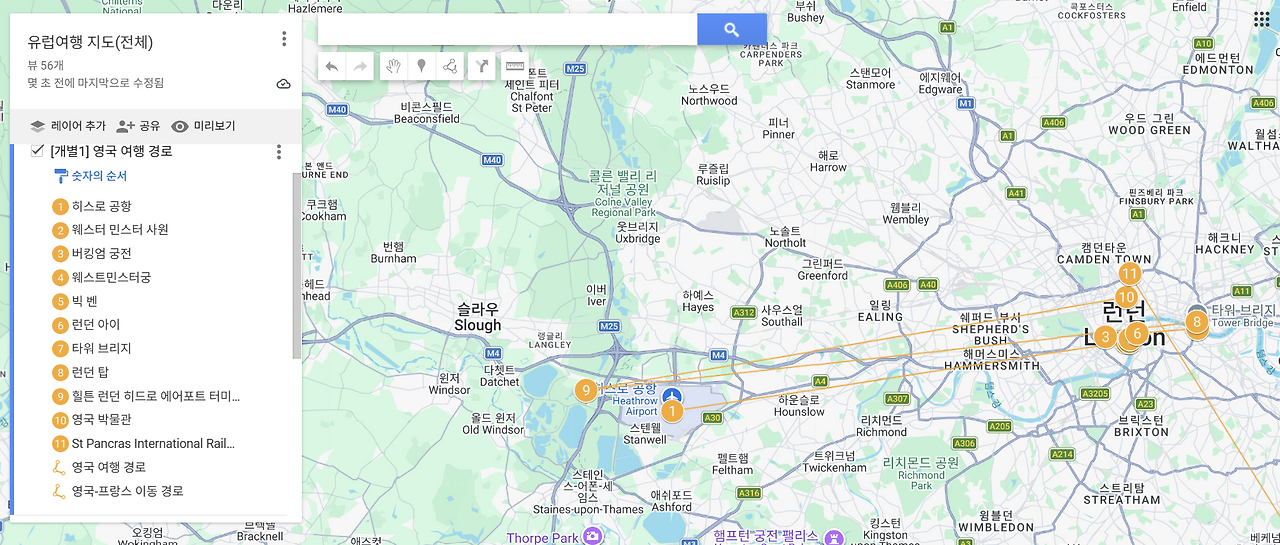Image resolution: width=1280 pixels, height=545 pixels.
Task: Open 미리보기 preview
Action: [x=203, y=126]
